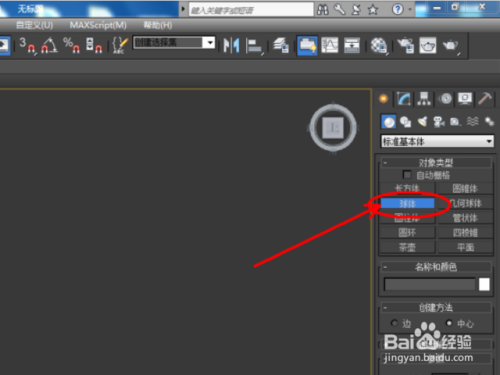The width and height of the screenshot is (500, 375).
Task: Toggle the Angle Snap tool
Action: [49, 45]
